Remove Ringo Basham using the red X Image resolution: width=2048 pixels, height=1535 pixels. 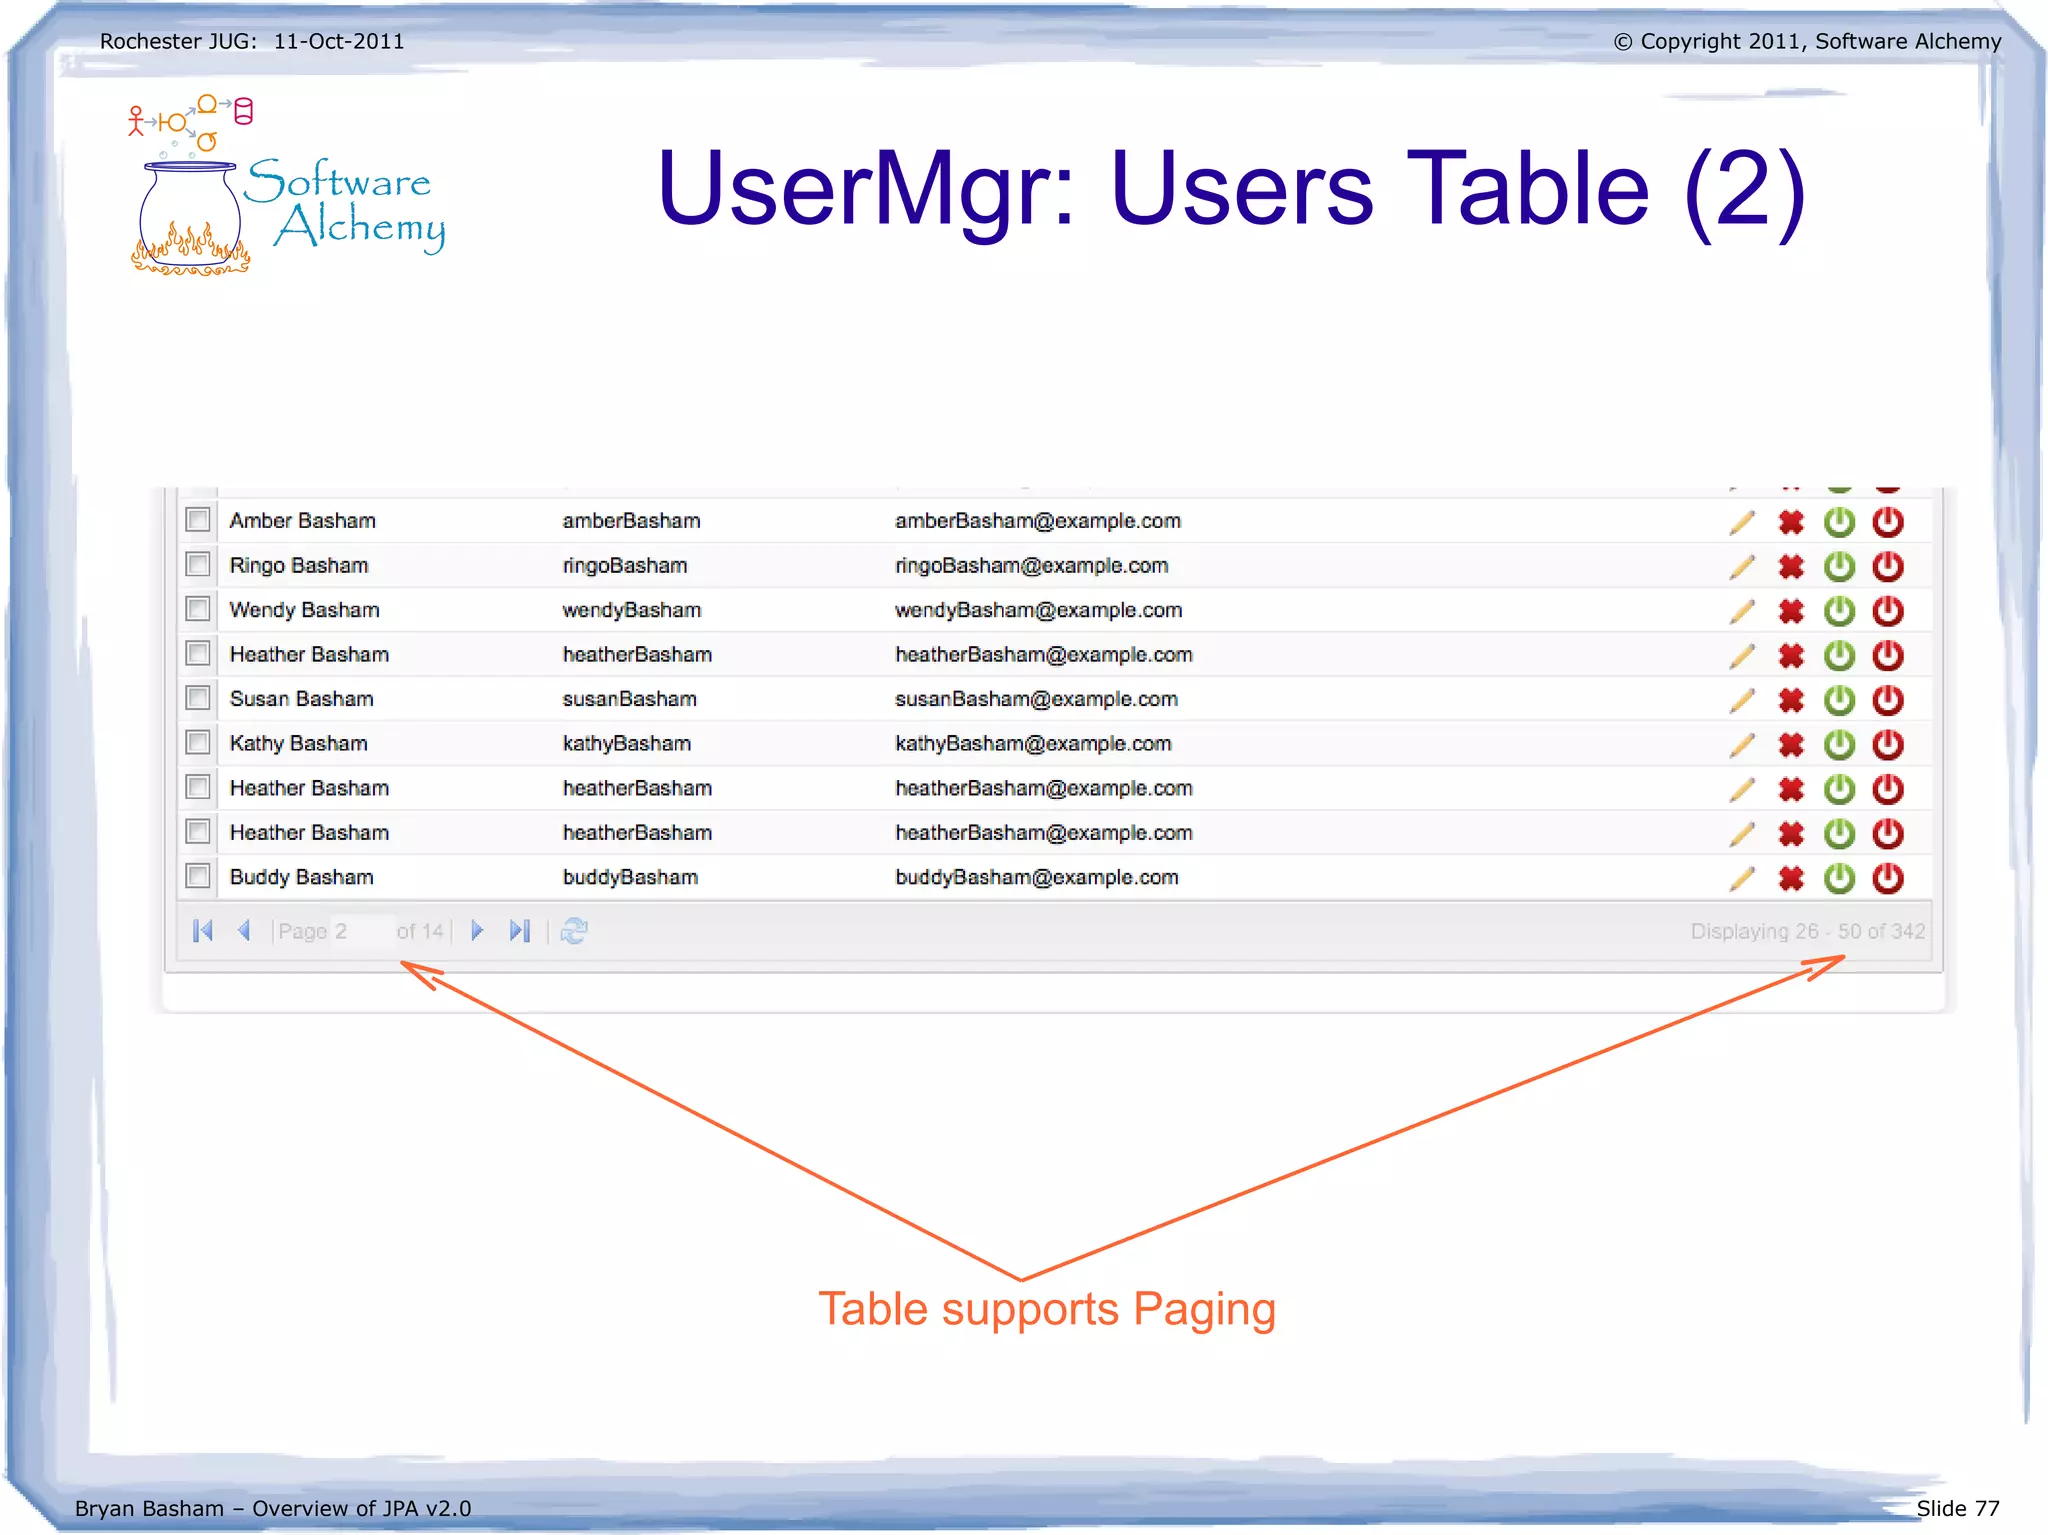[x=1791, y=567]
